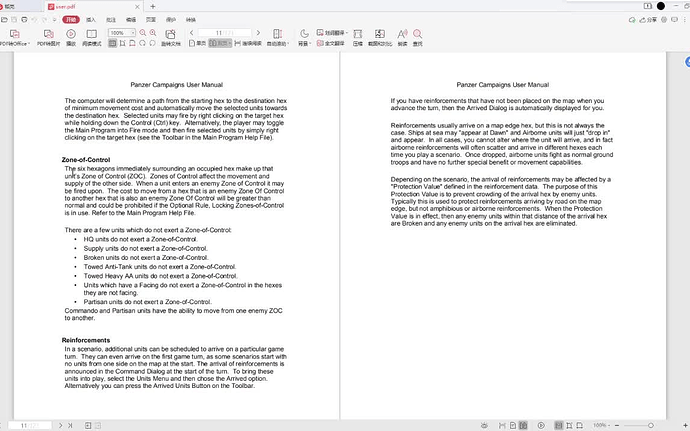Viewport: 690px width, 431px height.
Task: Open the auto scroll dropdown
Action: point(278,37)
